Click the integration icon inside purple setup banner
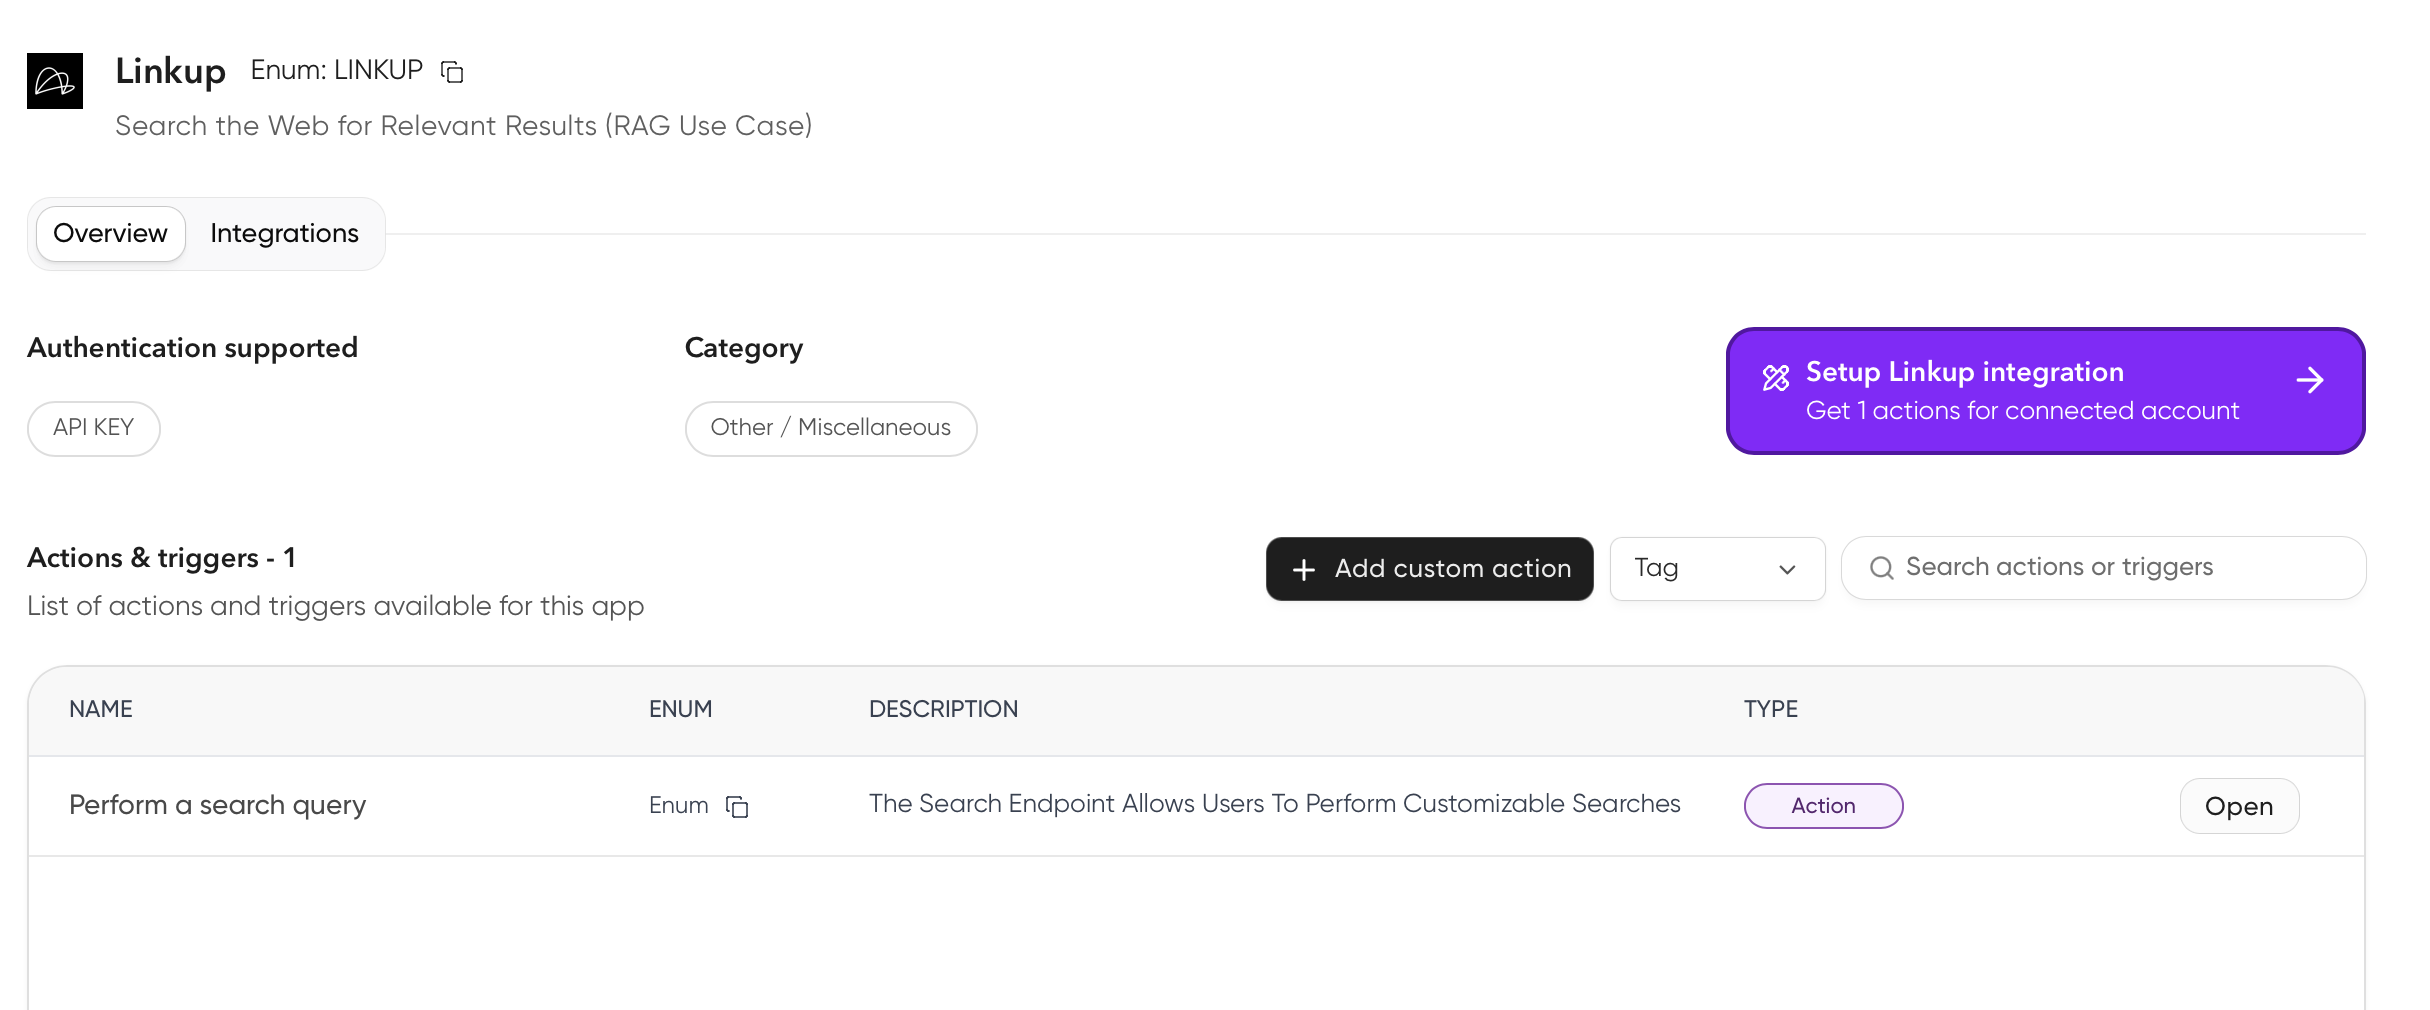Screen dimensions: 2430x1010 (1777, 377)
